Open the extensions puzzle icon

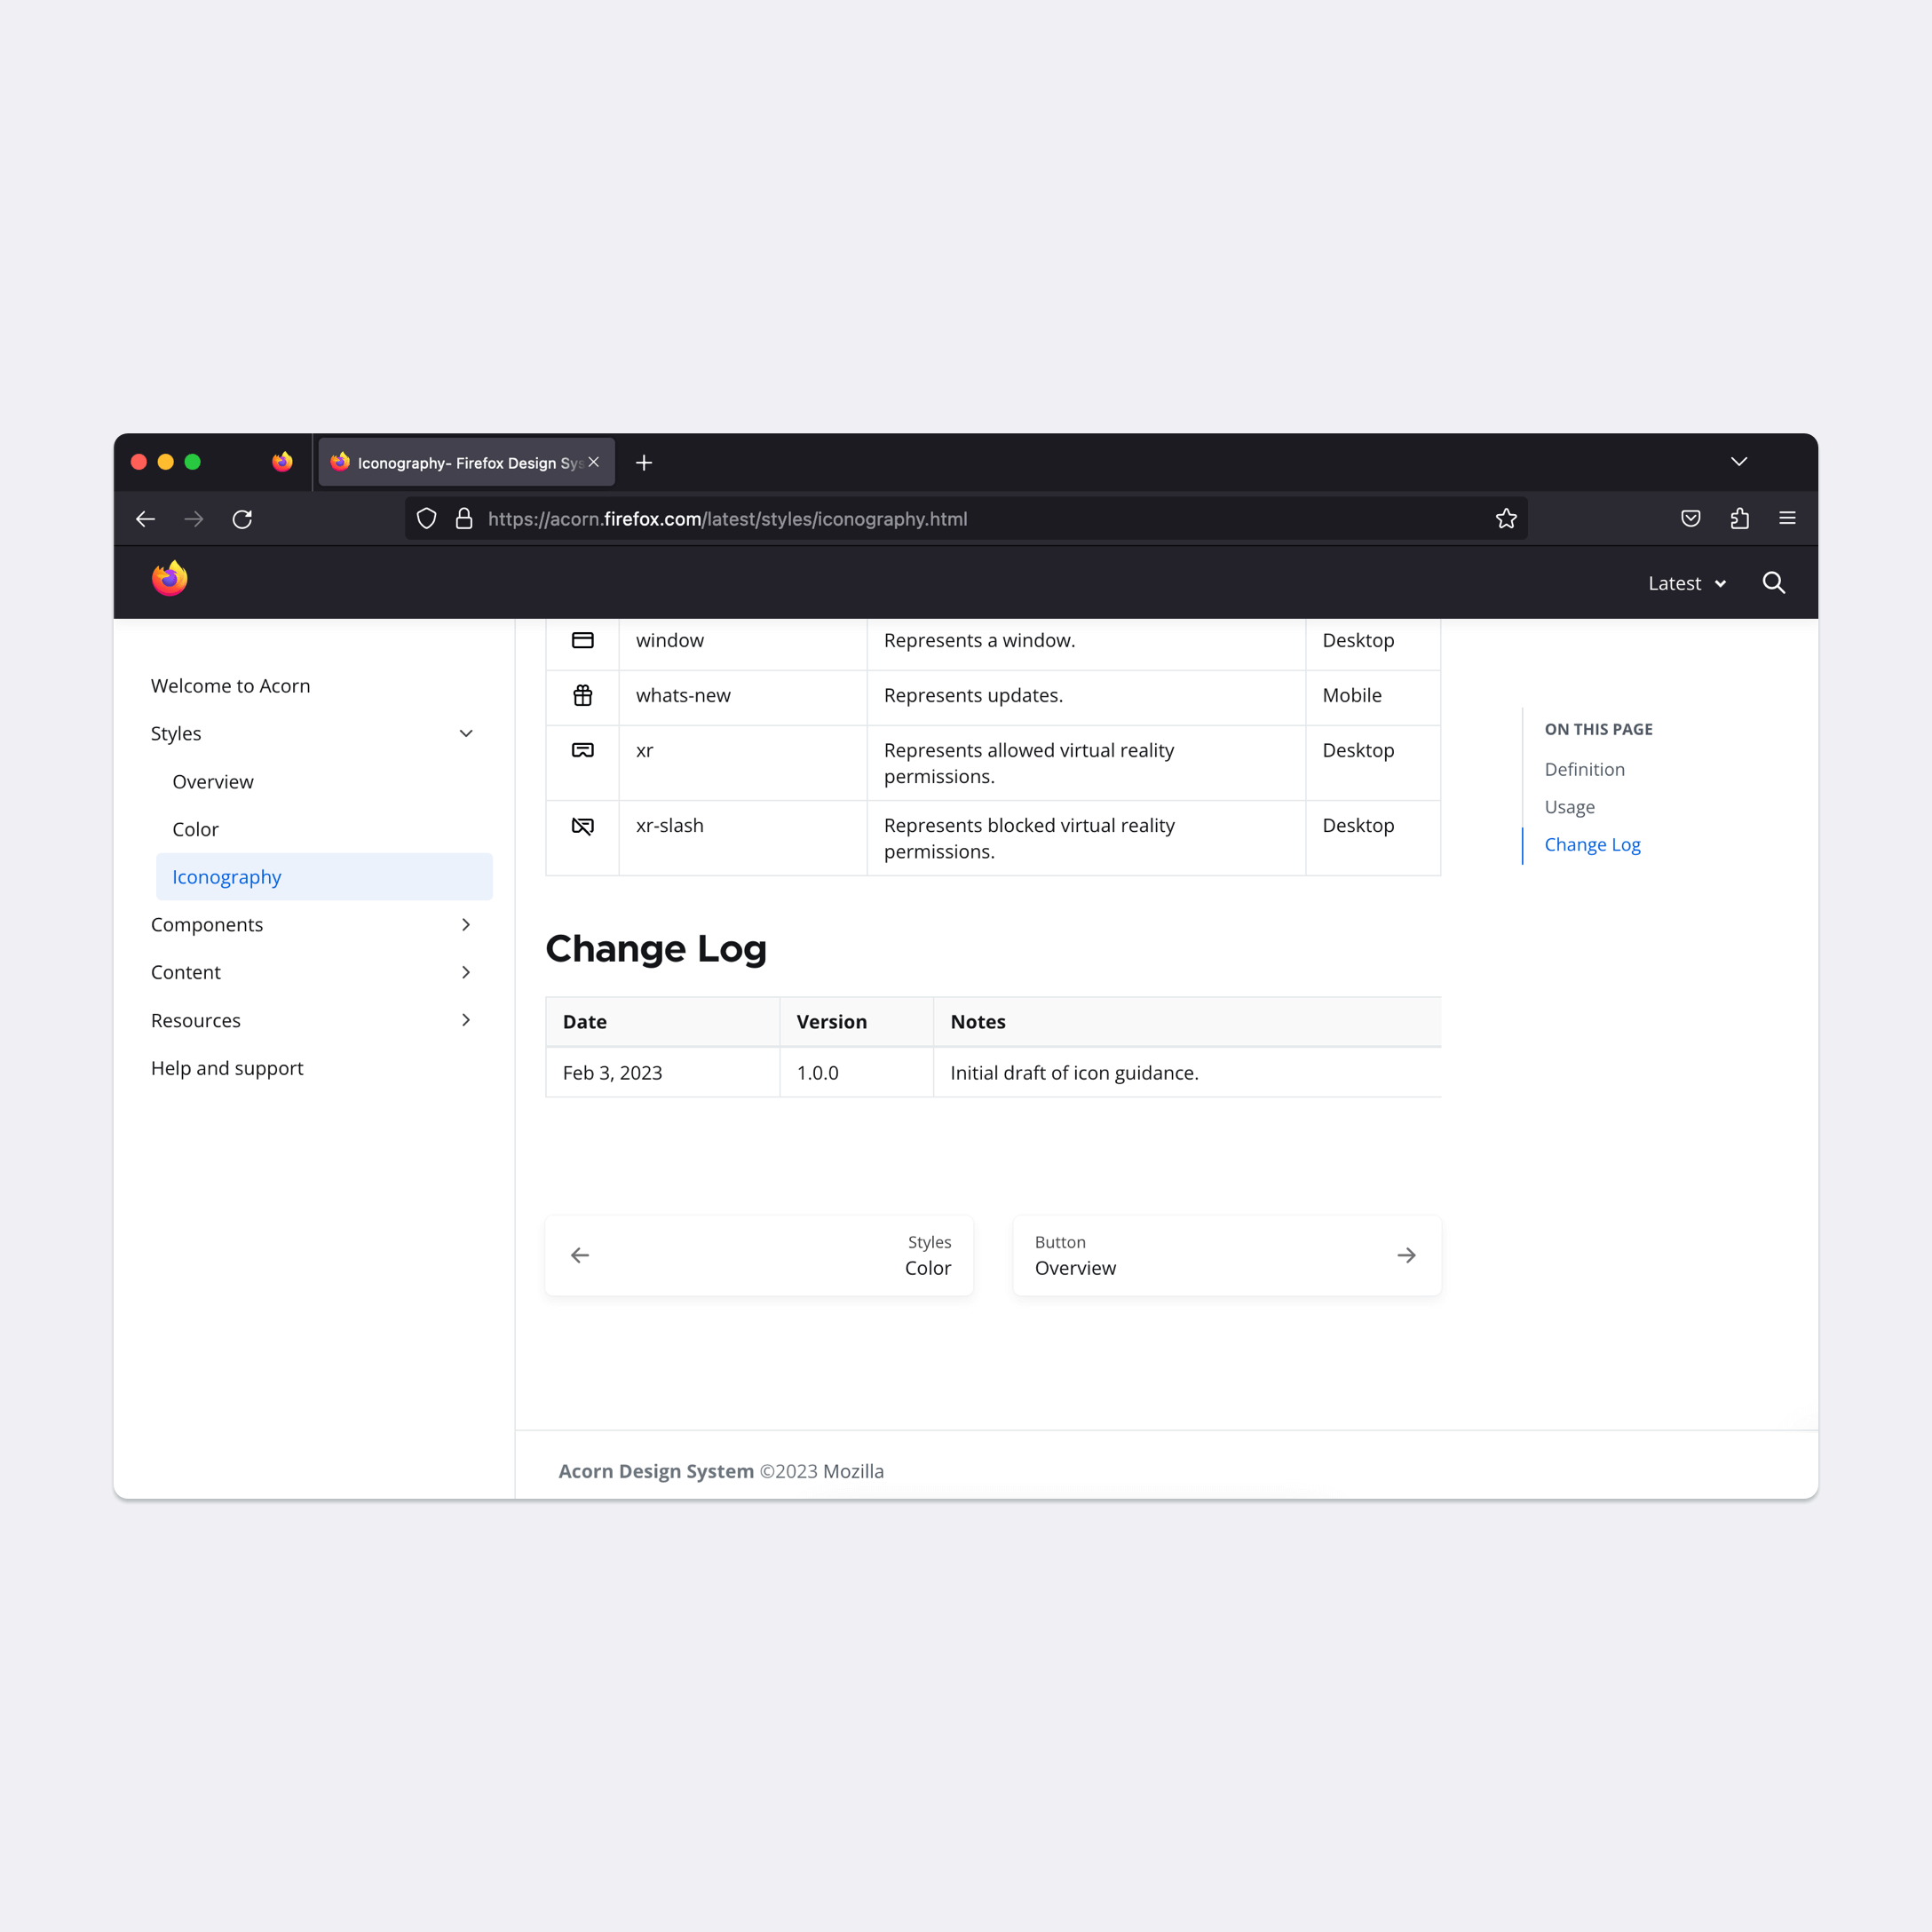click(x=1739, y=519)
